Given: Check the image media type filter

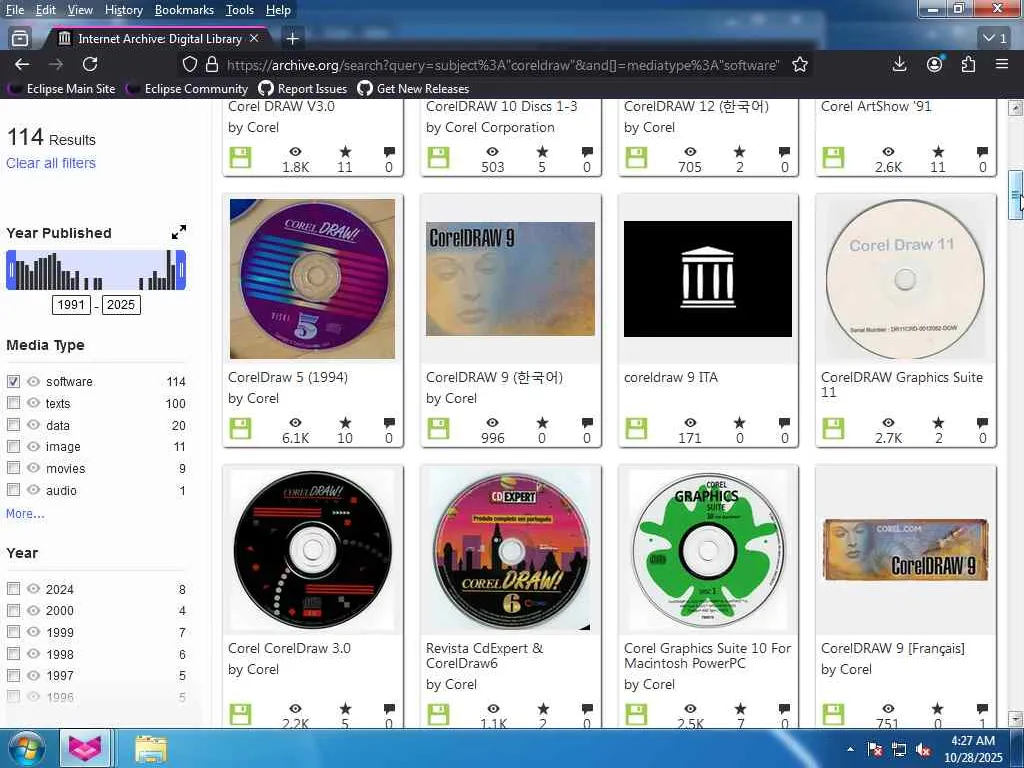Looking at the screenshot, I should (x=13, y=446).
